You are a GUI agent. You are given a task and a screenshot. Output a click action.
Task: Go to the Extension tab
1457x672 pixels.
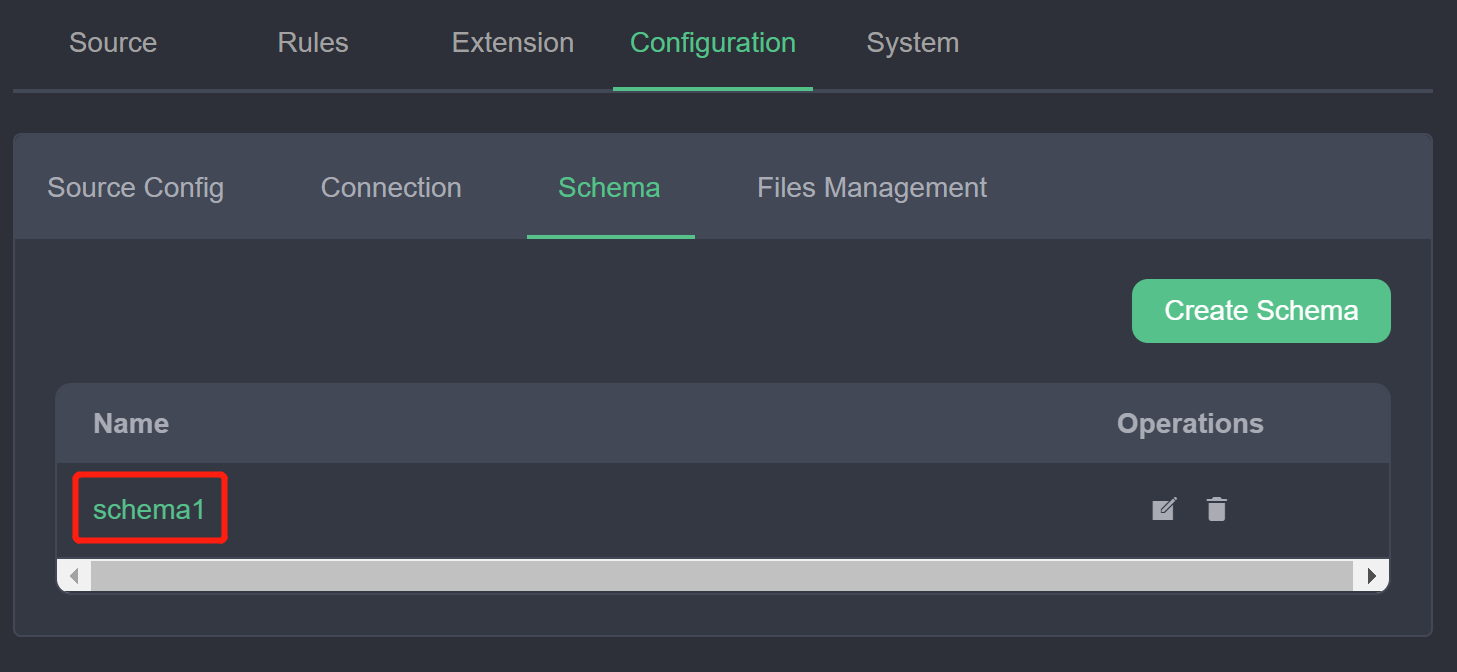pos(513,43)
